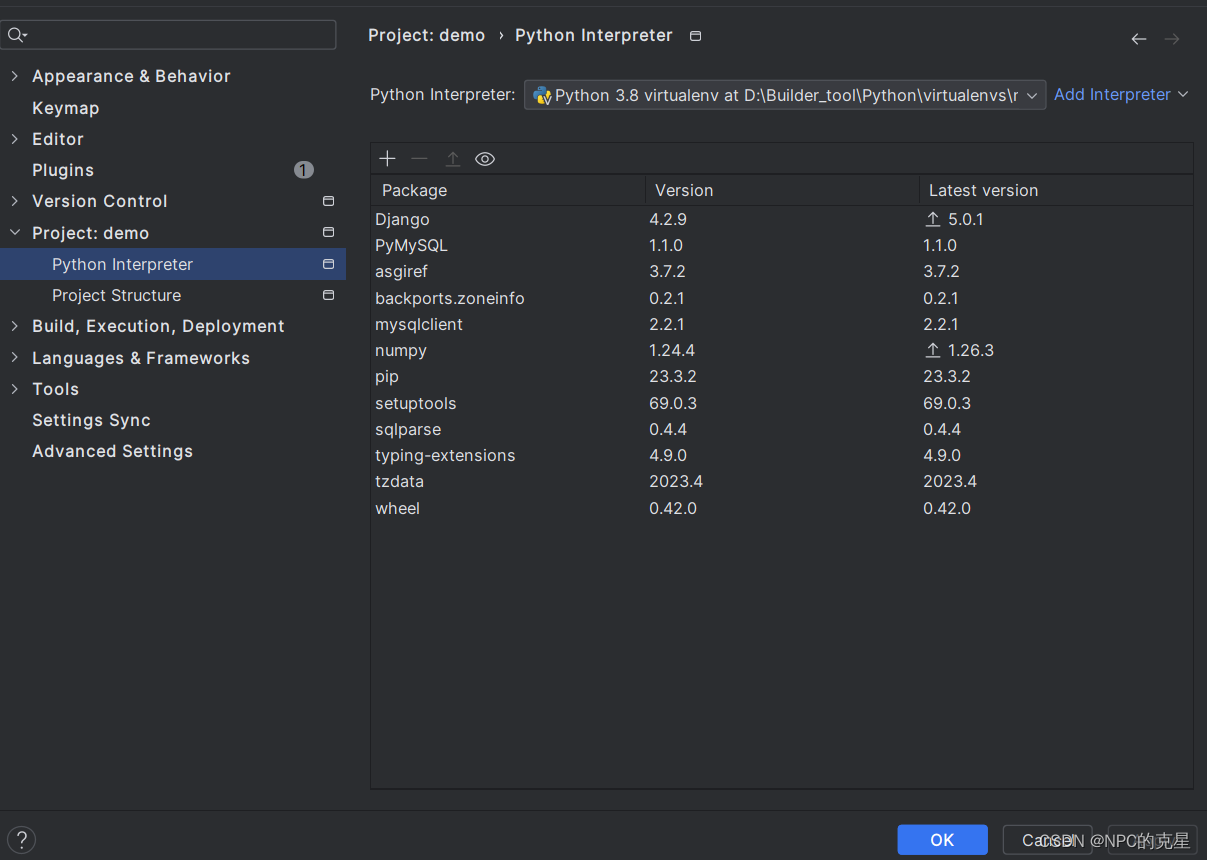Sort by Package column header

tap(508, 190)
